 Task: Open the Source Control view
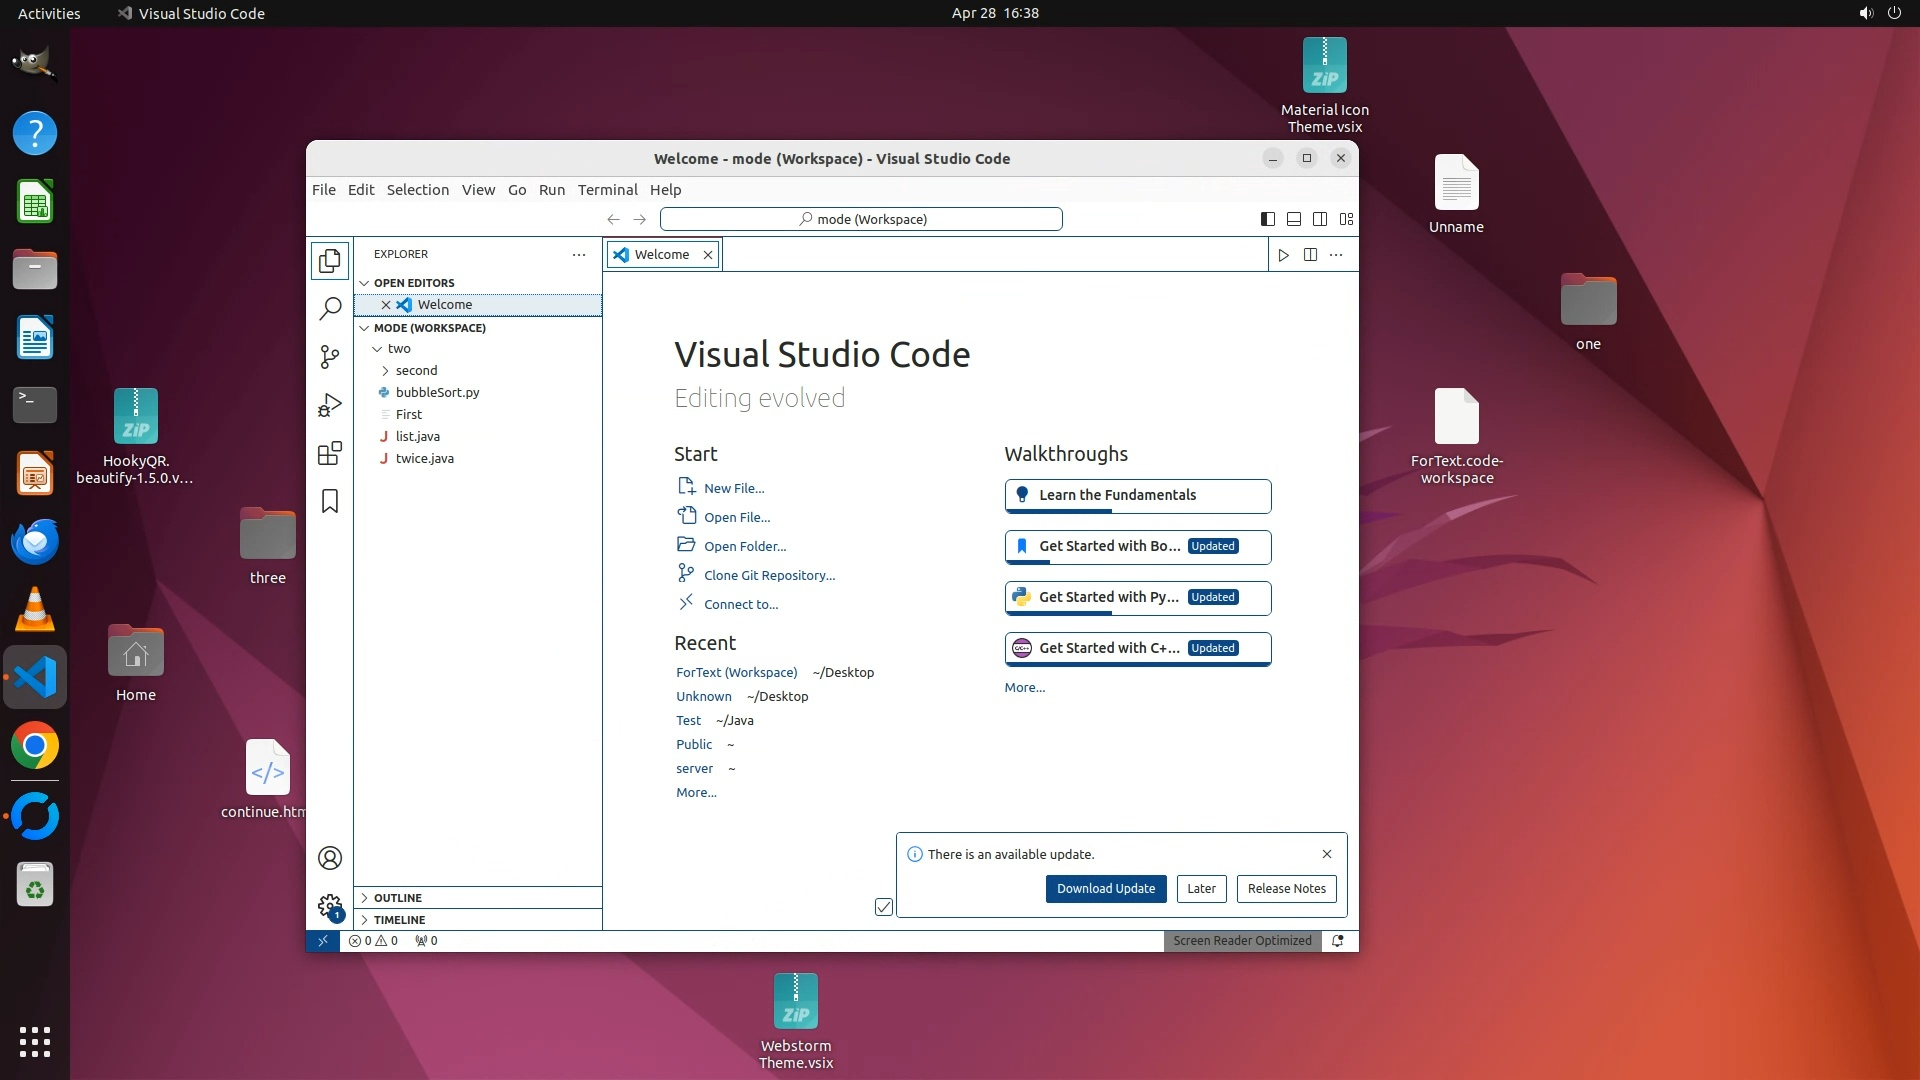(330, 357)
